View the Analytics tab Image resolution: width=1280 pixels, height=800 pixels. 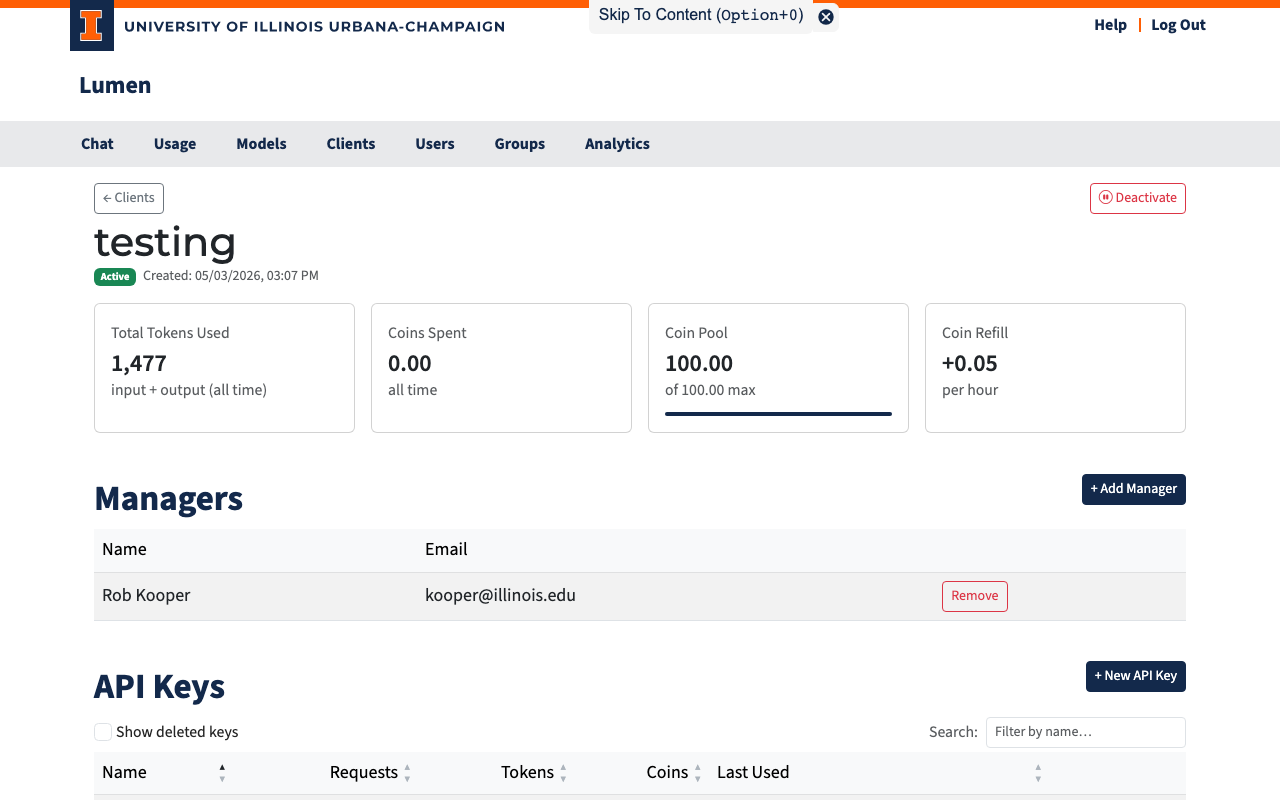tap(617, 144)
